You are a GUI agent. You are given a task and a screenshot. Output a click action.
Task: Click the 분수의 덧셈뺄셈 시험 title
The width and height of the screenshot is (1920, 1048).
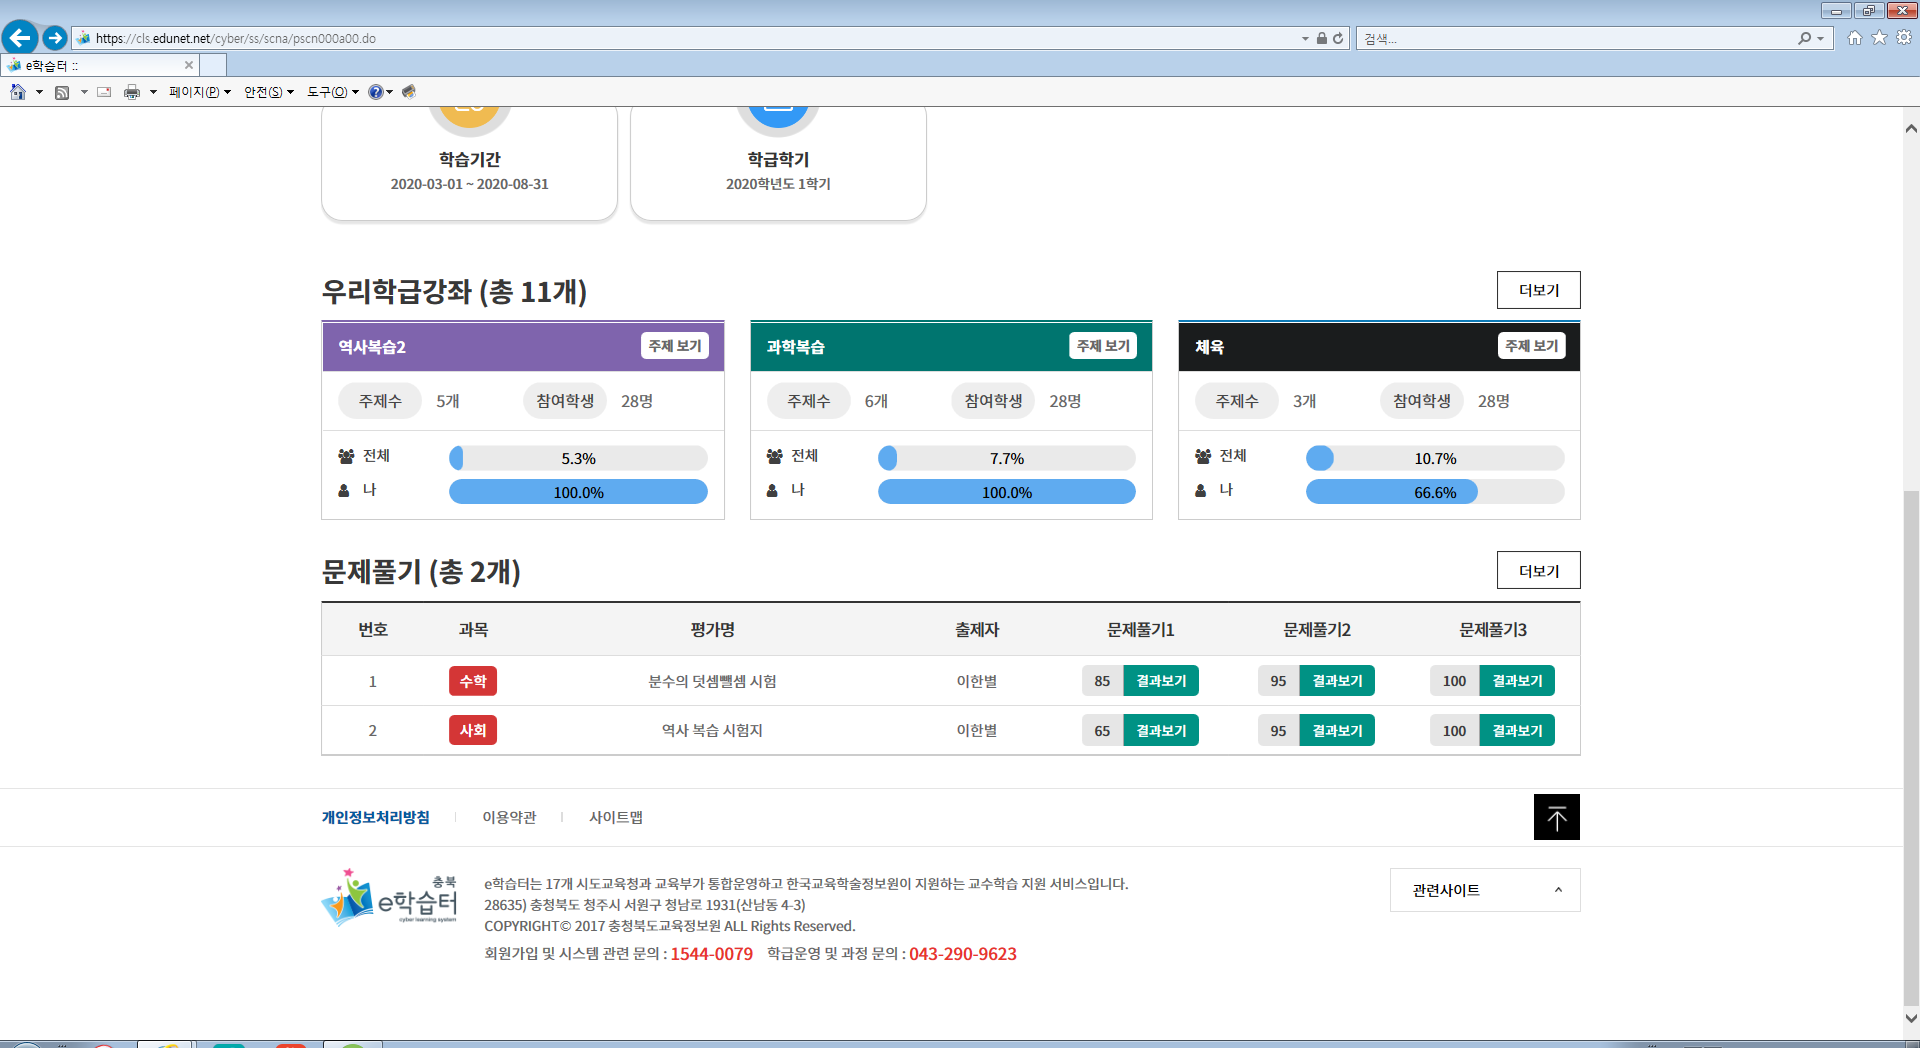coord(712,681)
